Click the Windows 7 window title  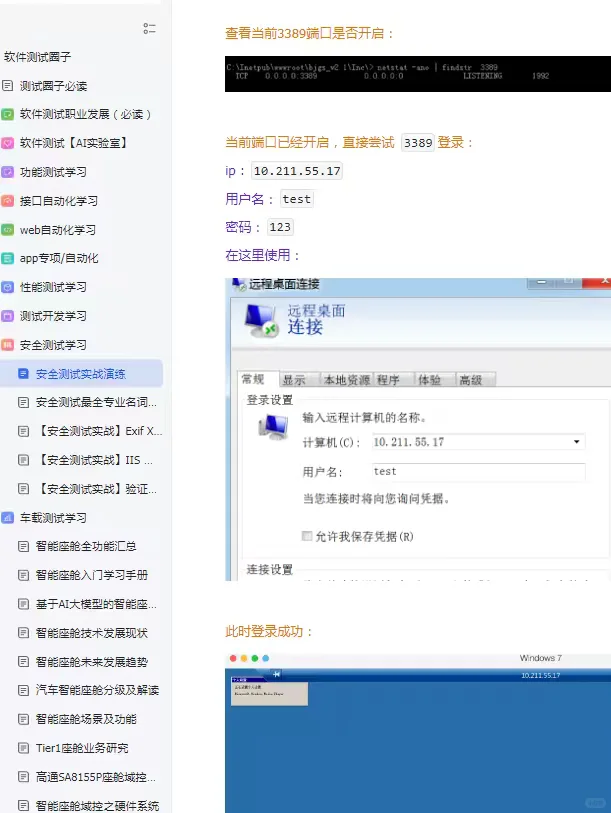click(x=540, y=658)
